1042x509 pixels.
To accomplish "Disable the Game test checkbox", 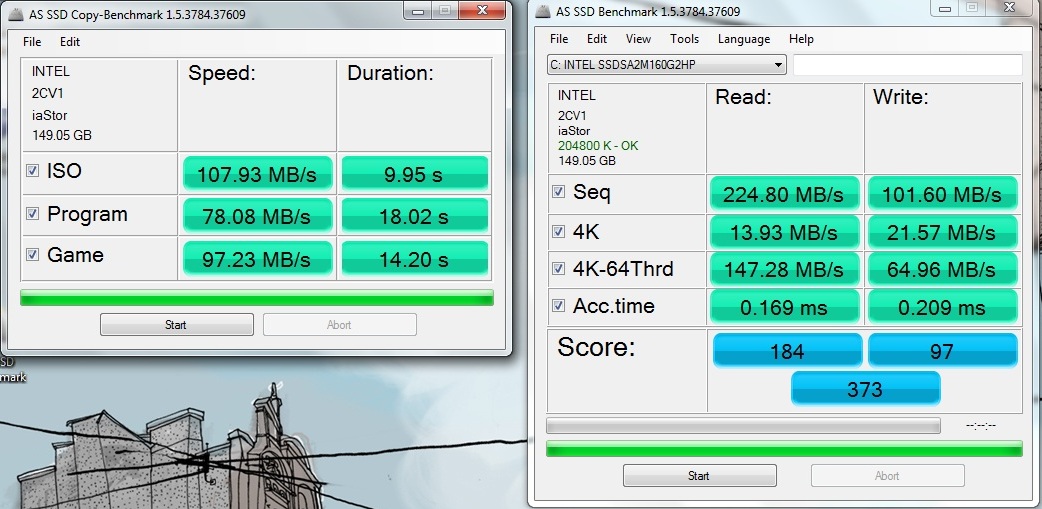I will pyautogui.click(x=32, y=254).
